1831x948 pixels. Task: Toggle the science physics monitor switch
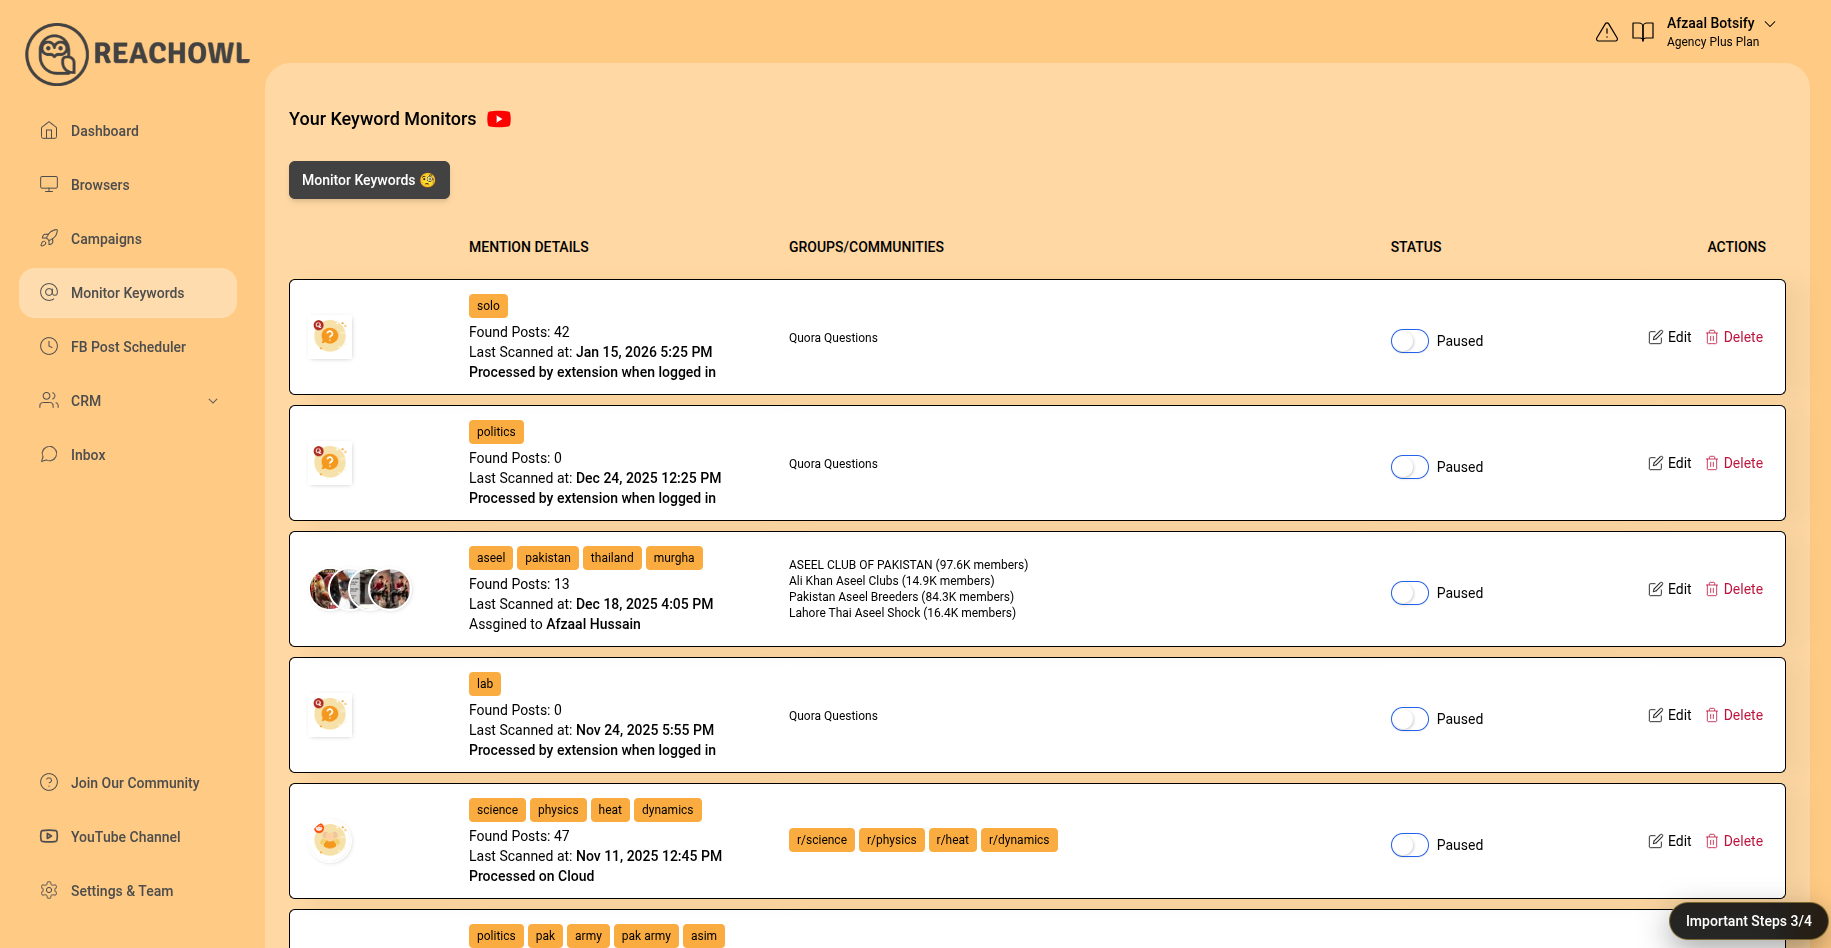point(1410,845)
